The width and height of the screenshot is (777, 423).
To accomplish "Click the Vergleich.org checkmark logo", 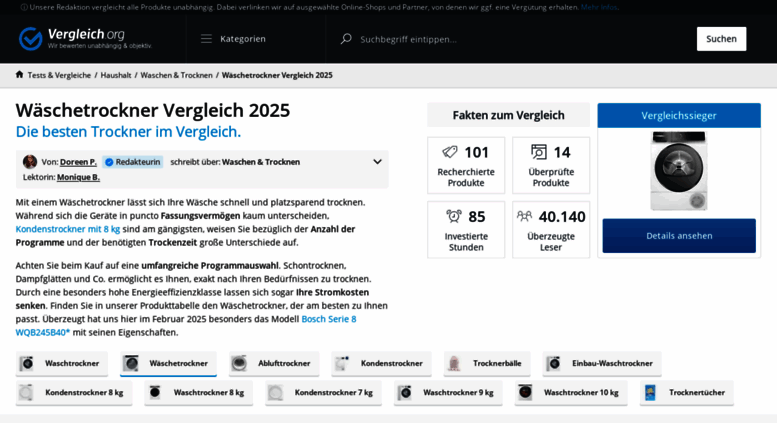I will (x=30, y=39).
